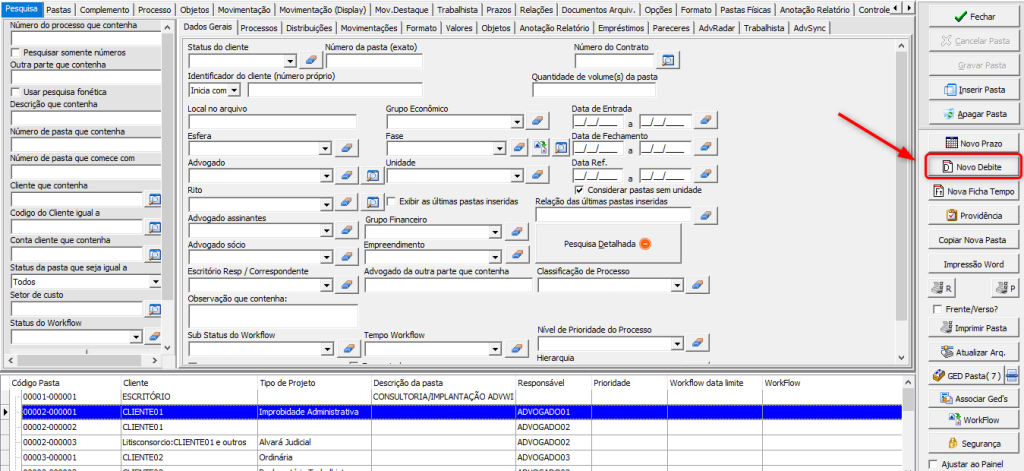Clear the Advogado field with eraser icon
The height and width of the screenshot is (471, 1024).
347,176
